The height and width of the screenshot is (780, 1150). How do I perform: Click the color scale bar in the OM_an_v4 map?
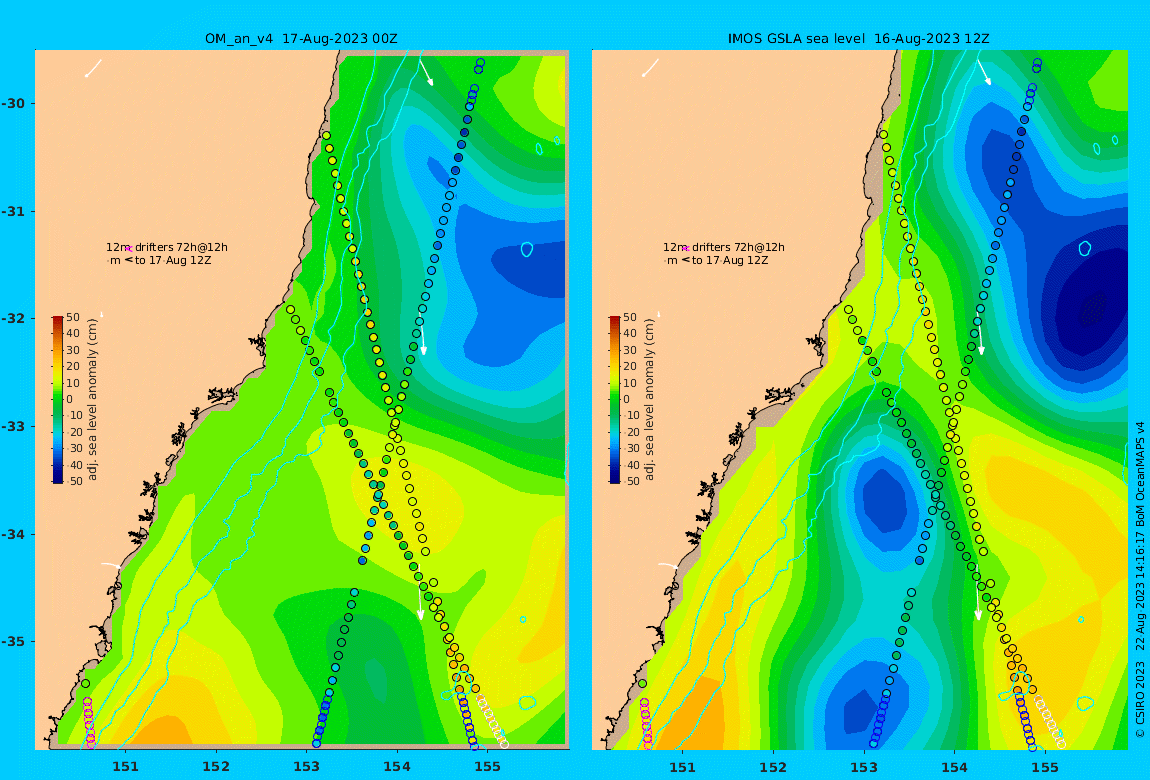point(57,400)
